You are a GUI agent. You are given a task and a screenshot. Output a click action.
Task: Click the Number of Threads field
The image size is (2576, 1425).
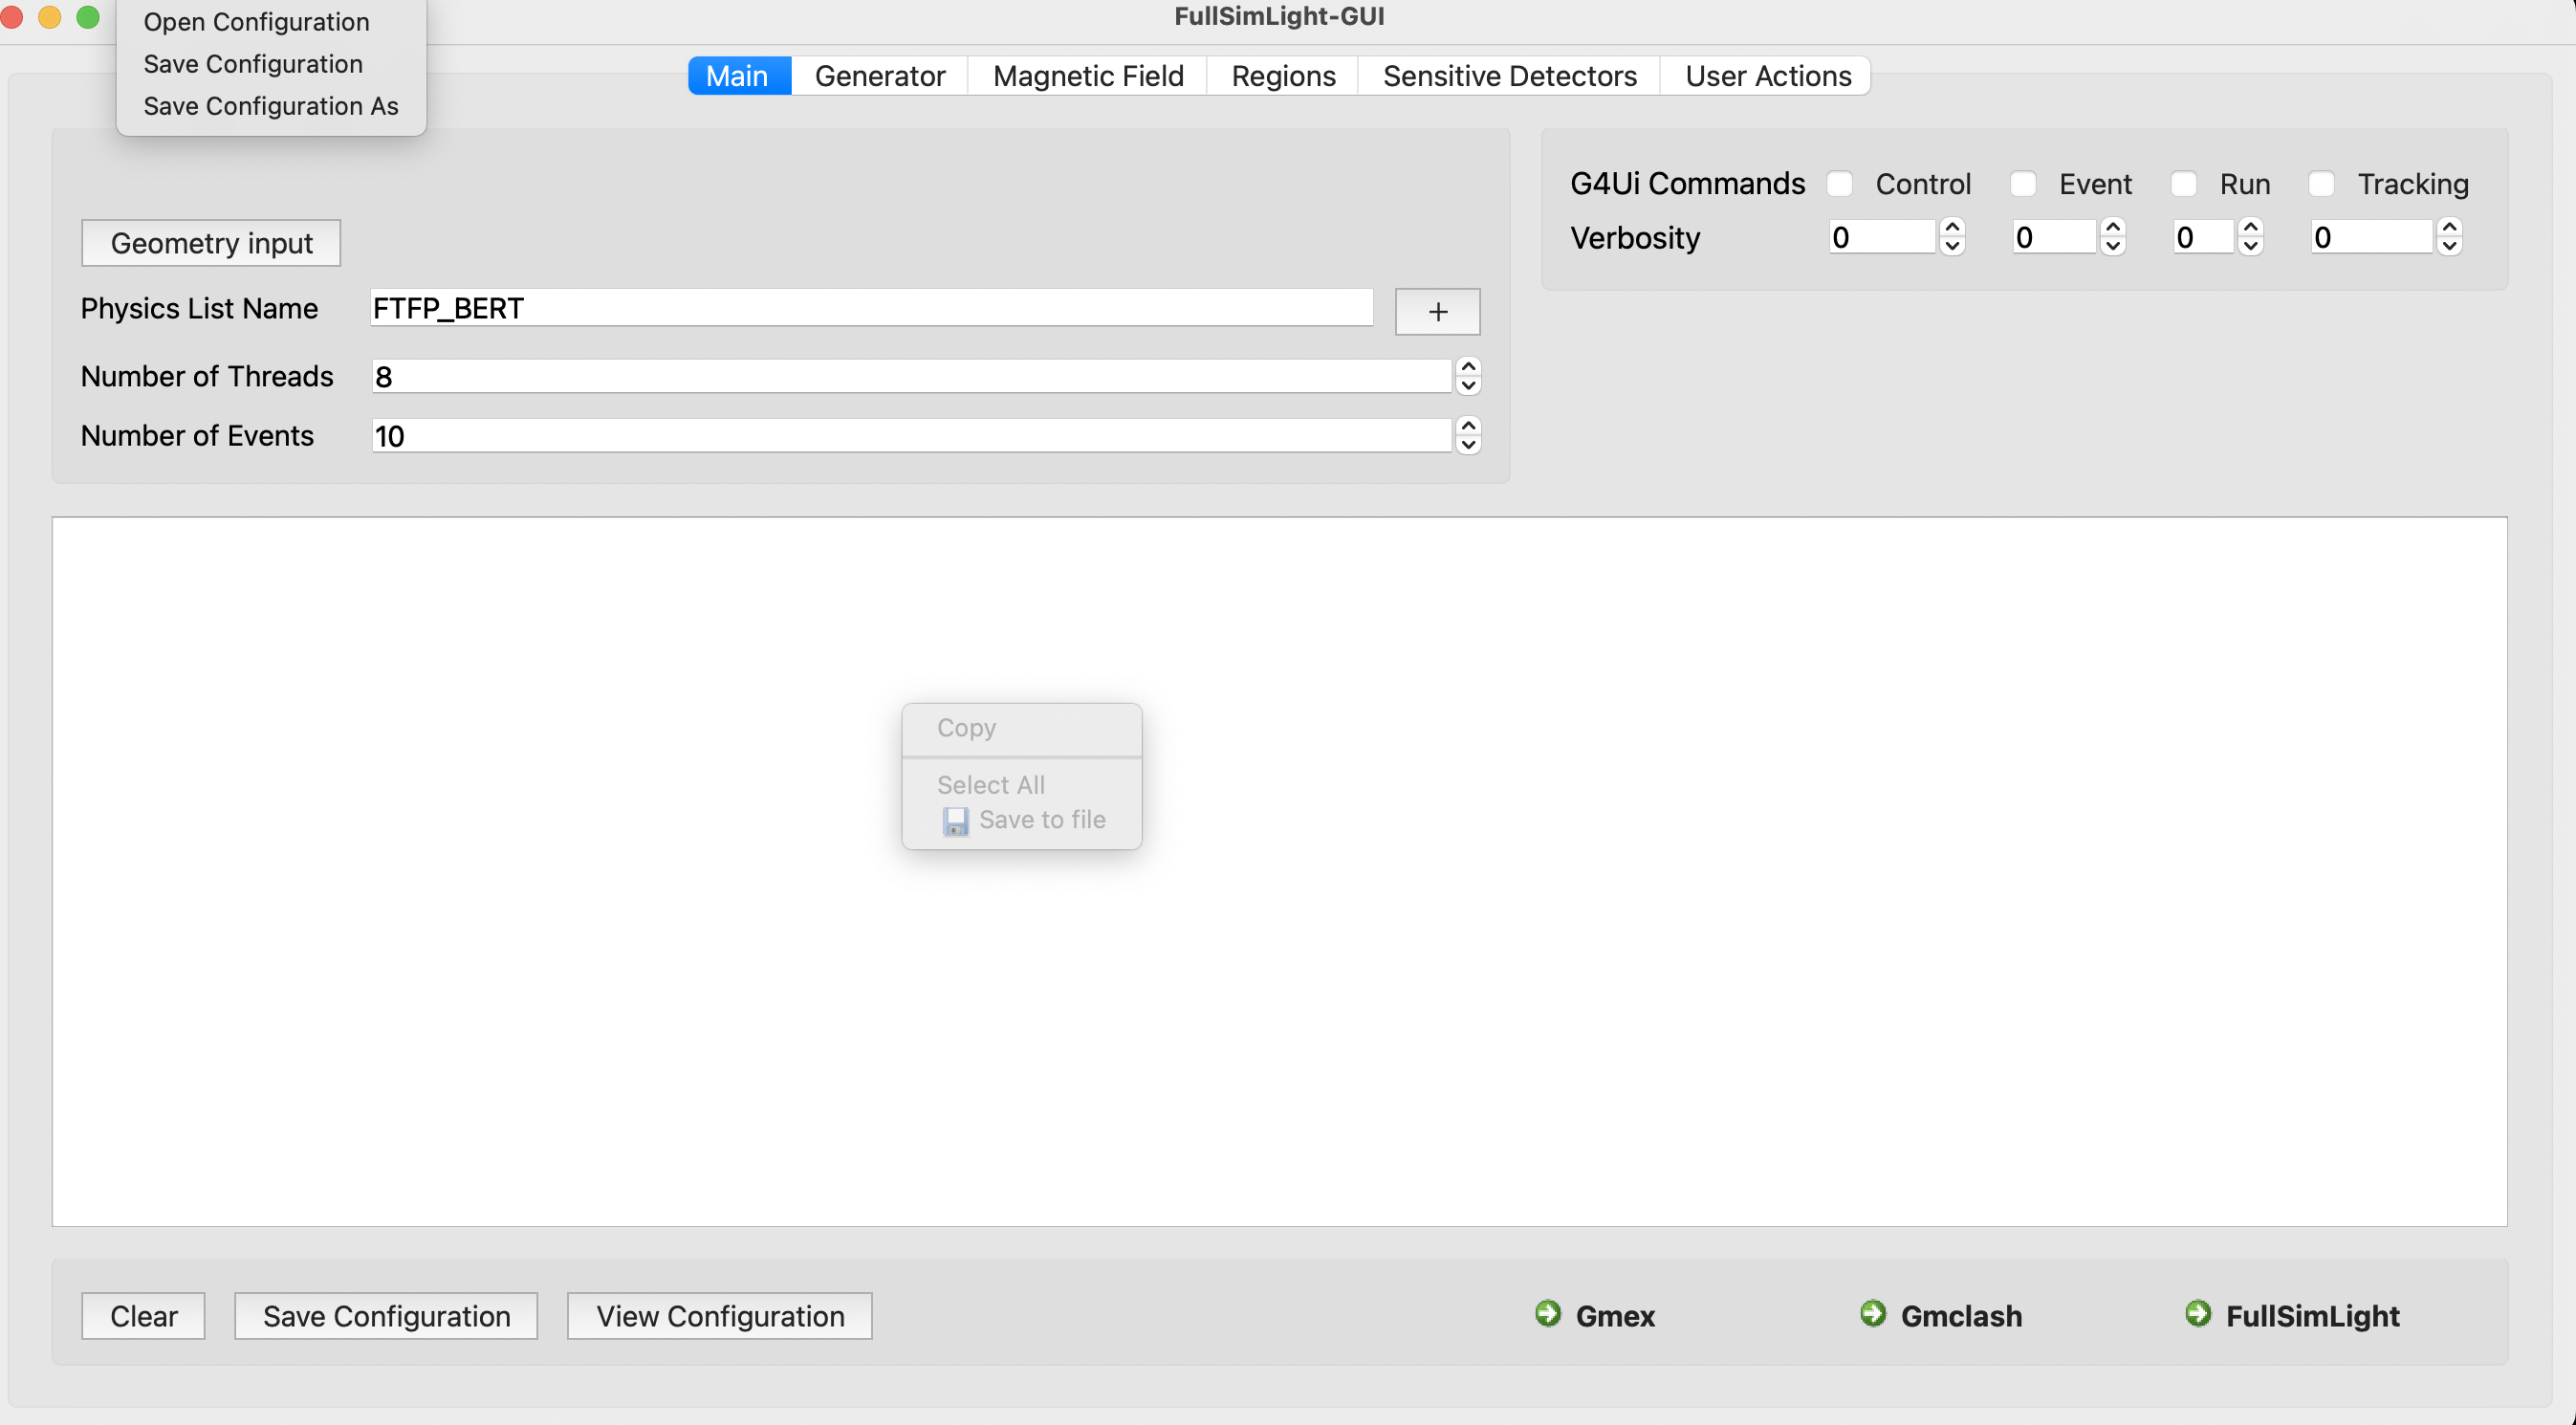pos(911,377)
